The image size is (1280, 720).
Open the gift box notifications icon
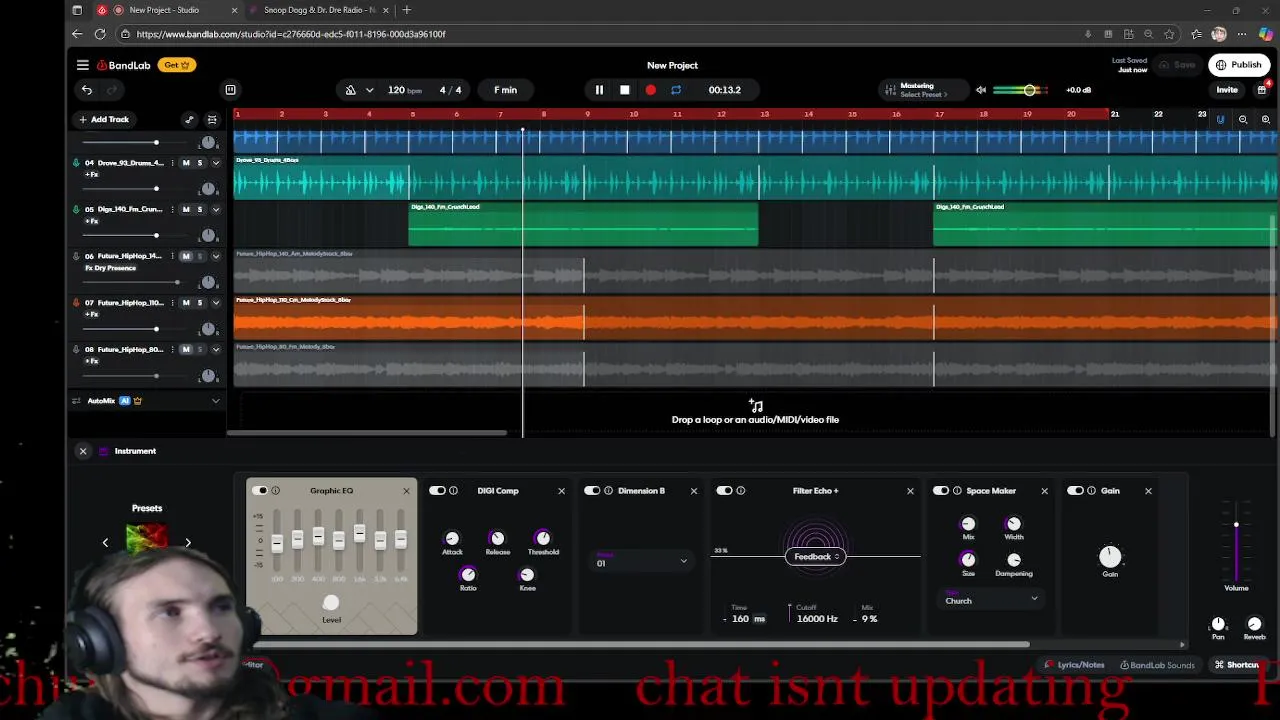pos(1262,90)
